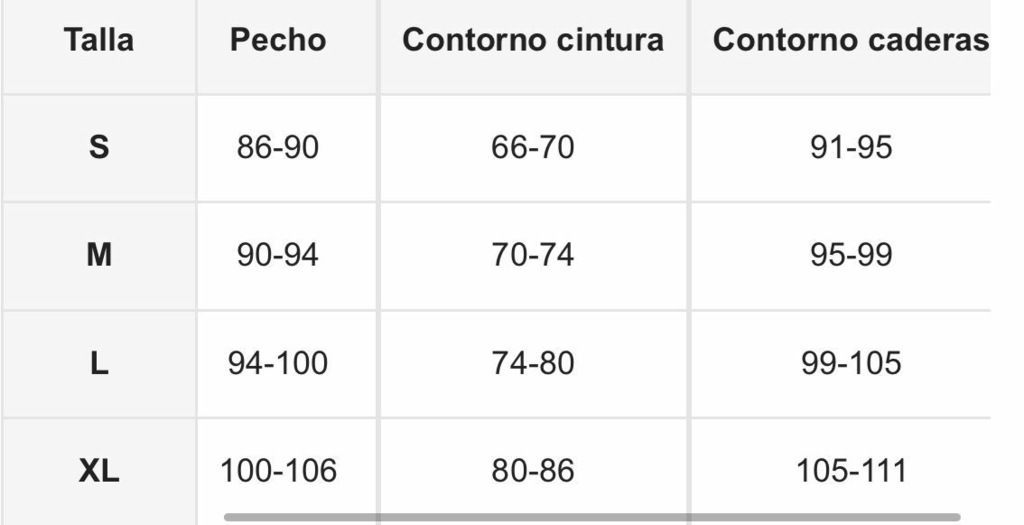Click the 80-86 waist measurement cell

point(533,470)
